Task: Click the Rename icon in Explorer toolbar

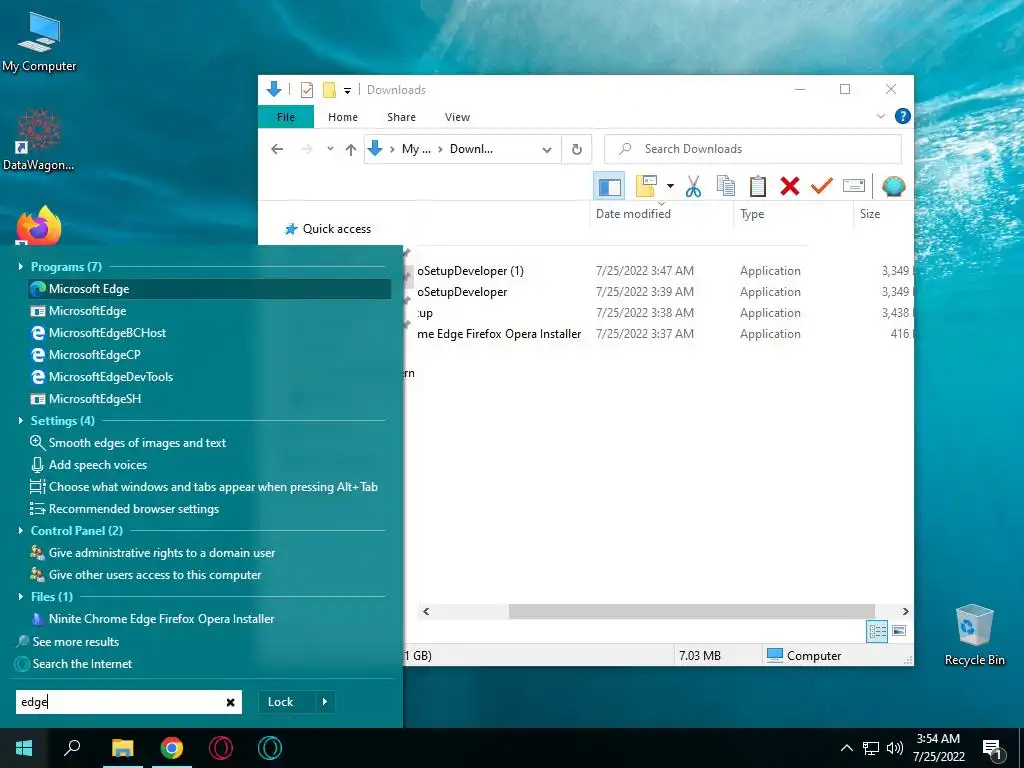Action: pyautogui.click(x=854, y=186)
